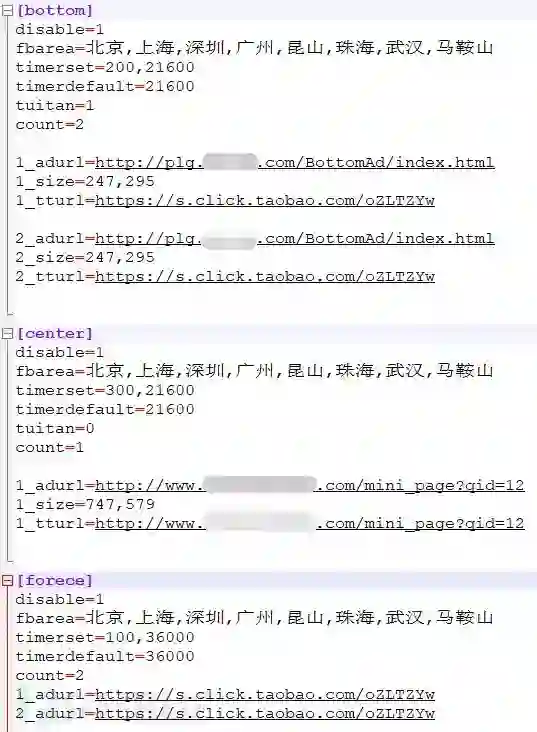
Task: Collapse the [forece] section fold marker
Action: (7, 580)
